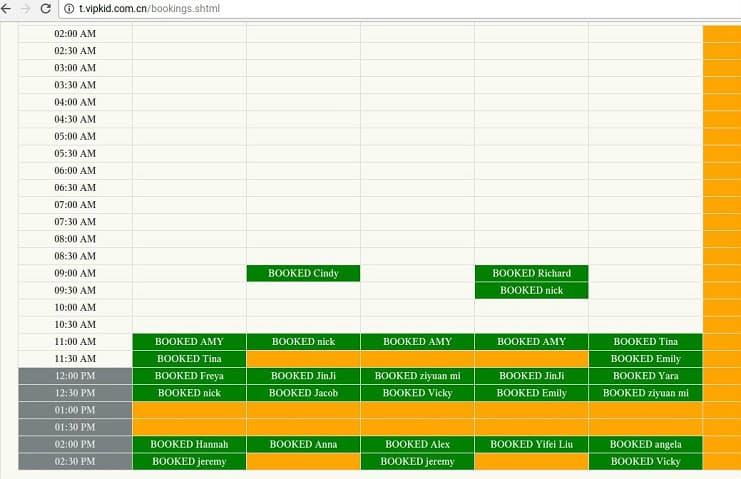The image size is (741, 479).
Task: Click the 07:30 AM time label
Action: (x=75, y=222)
